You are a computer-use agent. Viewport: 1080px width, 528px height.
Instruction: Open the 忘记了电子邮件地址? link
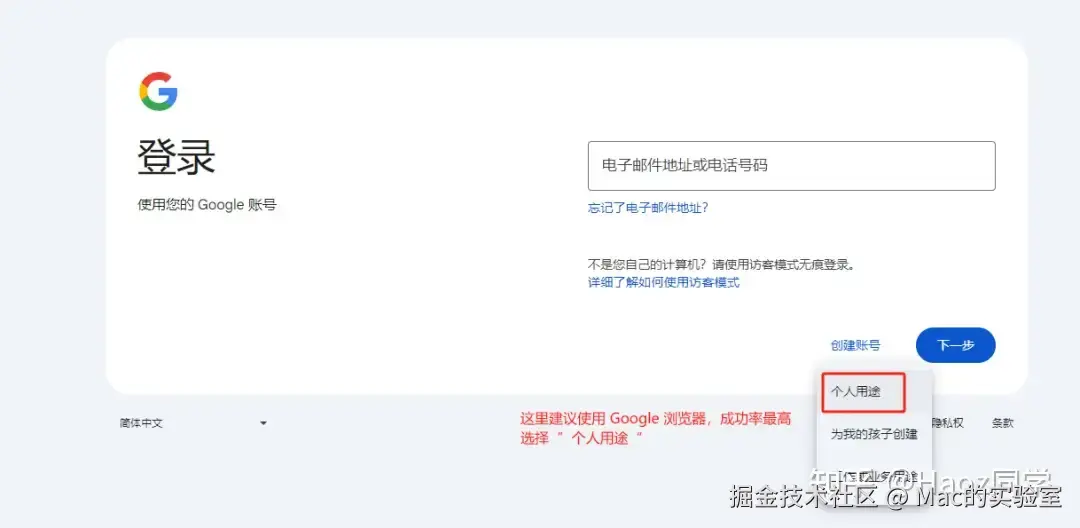pos(647,207)
